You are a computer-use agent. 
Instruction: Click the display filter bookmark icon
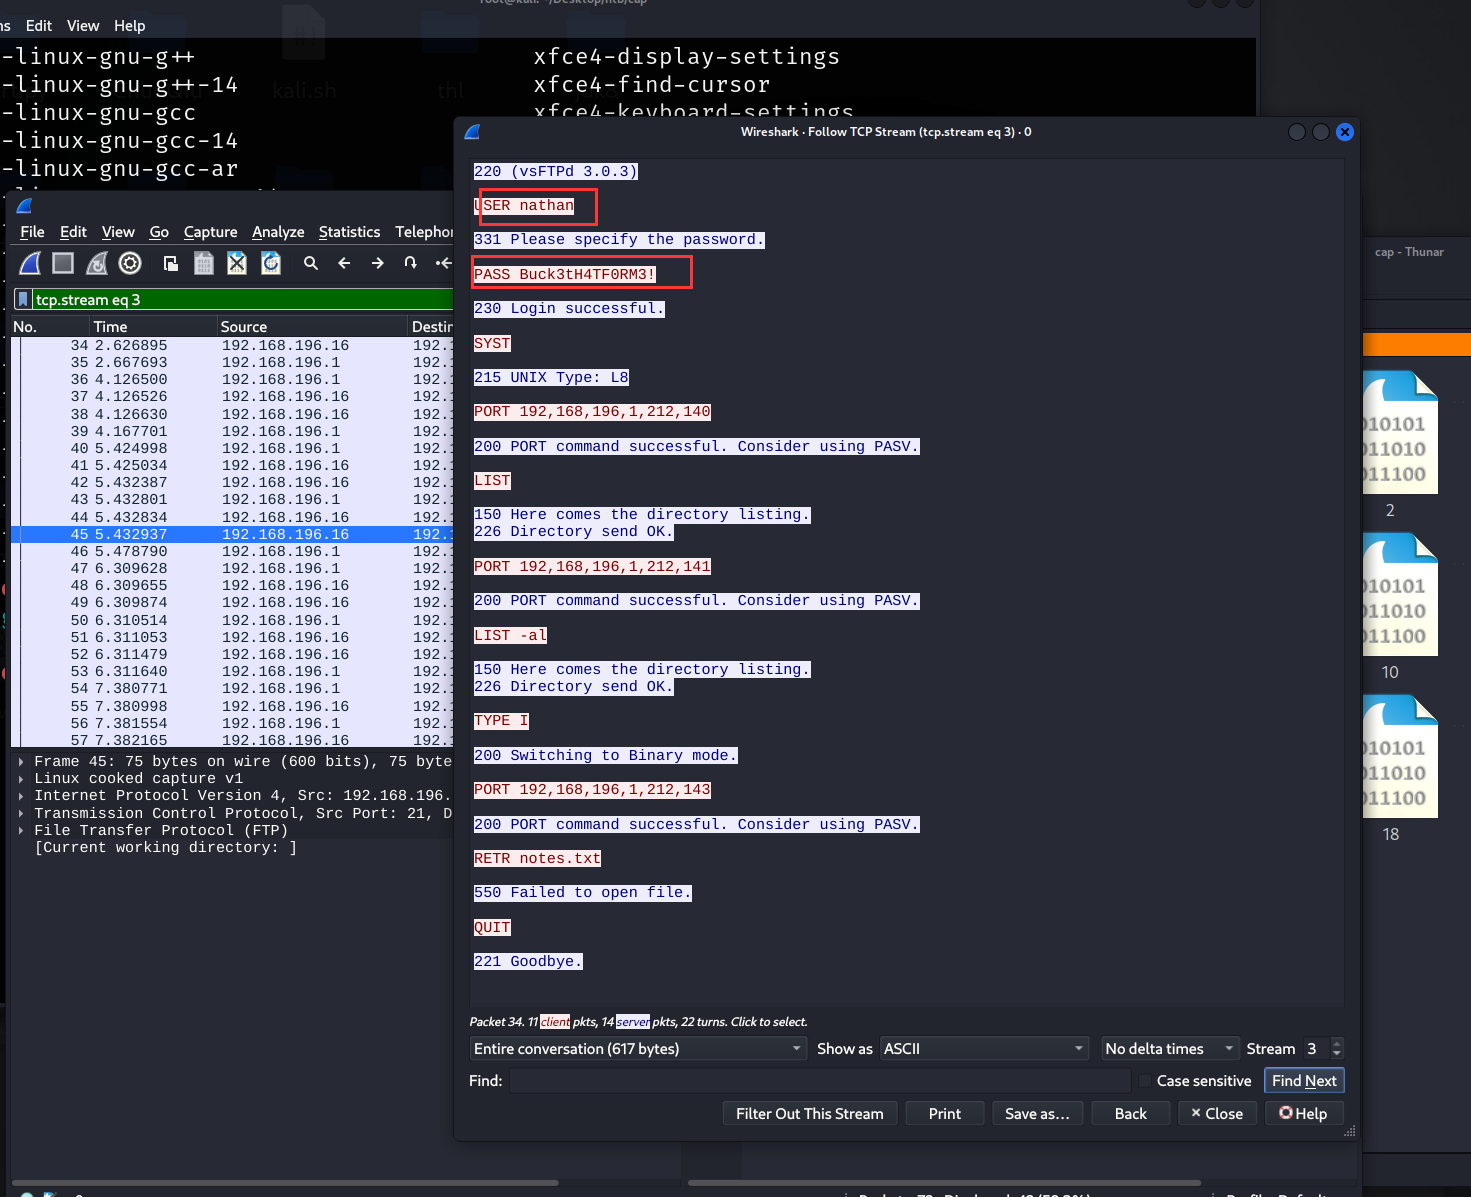23,299
